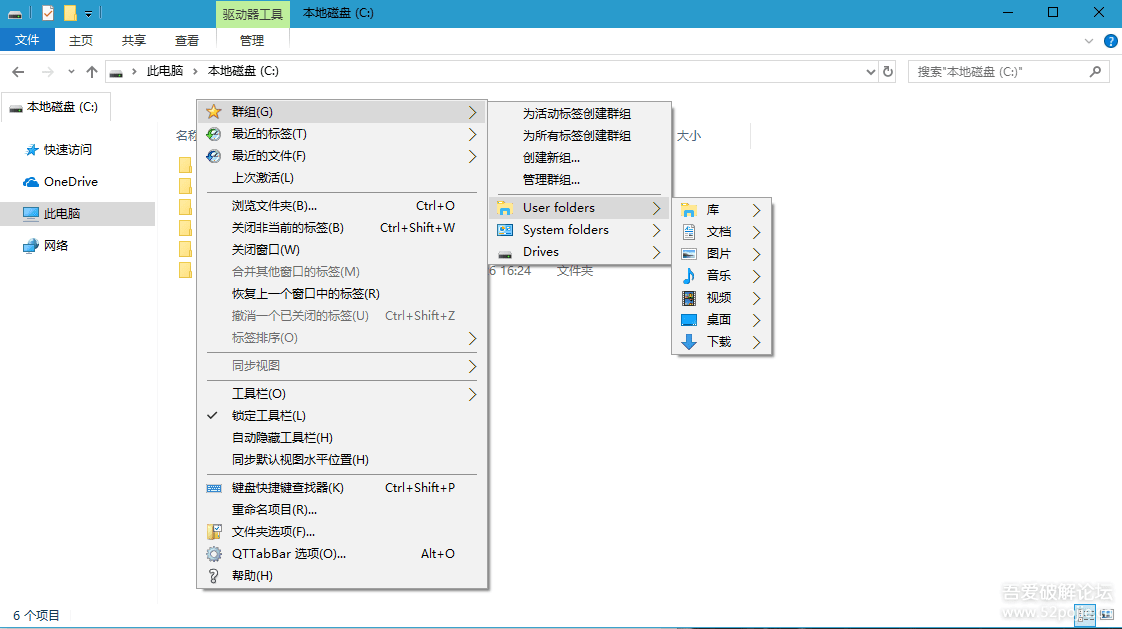Choose 管理群组... in submenu
Image resolution: width=1122 pixels, height=629 pixels.
(x=580, y=180)
